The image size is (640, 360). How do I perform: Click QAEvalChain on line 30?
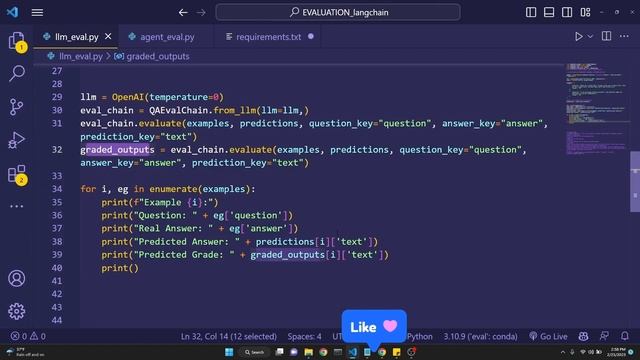point(178,110)
